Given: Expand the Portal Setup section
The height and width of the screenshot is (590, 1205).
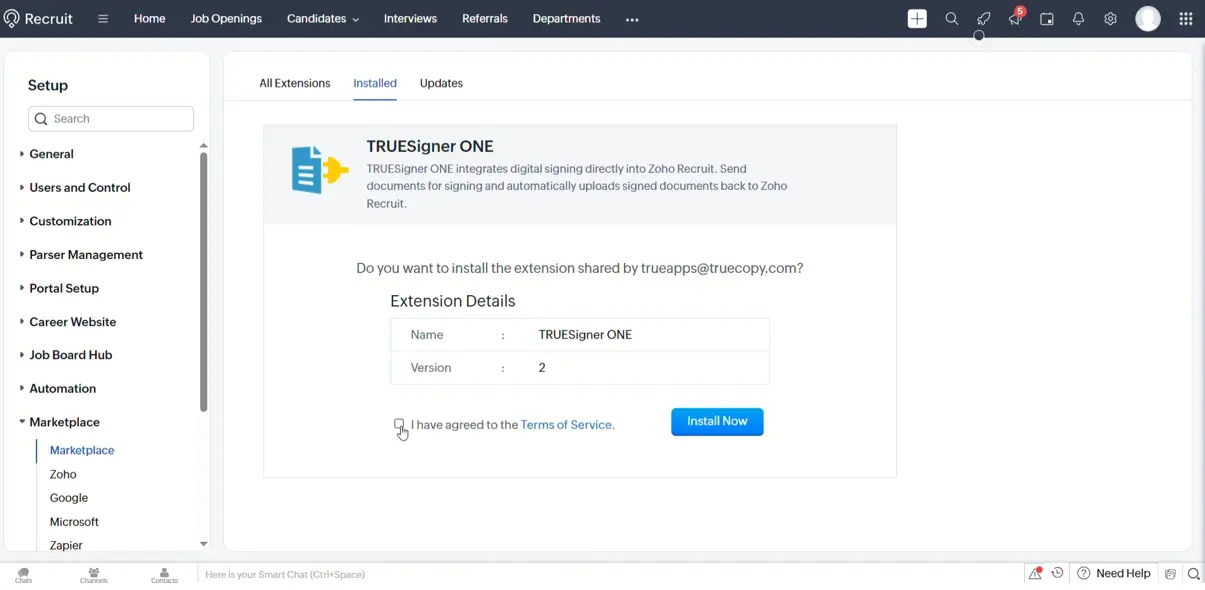Looking at the screenshot, I should (59, 288).
